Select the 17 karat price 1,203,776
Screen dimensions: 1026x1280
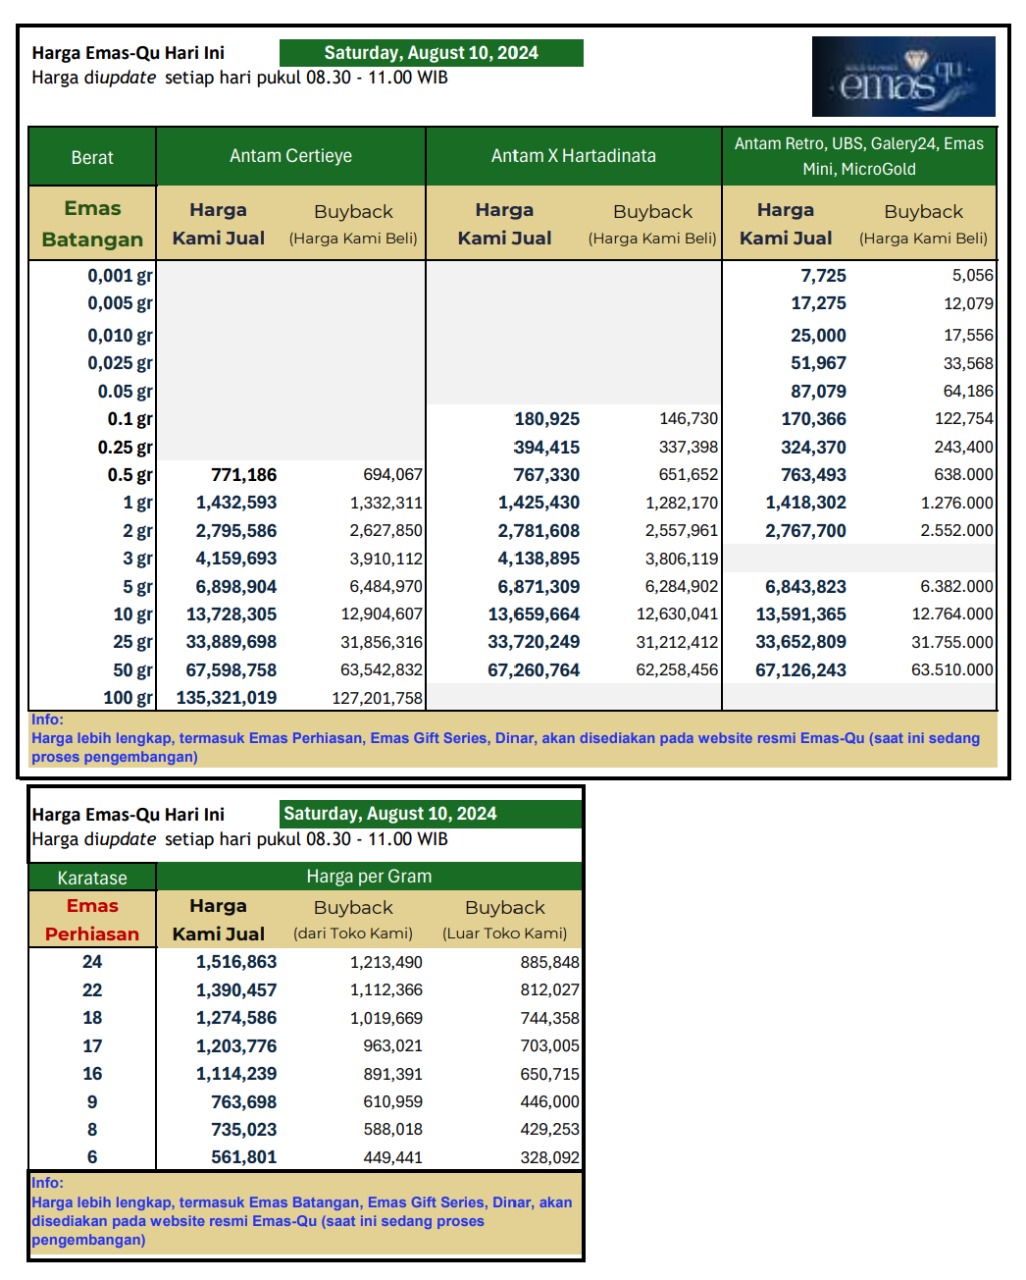pyautogui.click(x=236, y=1046)
